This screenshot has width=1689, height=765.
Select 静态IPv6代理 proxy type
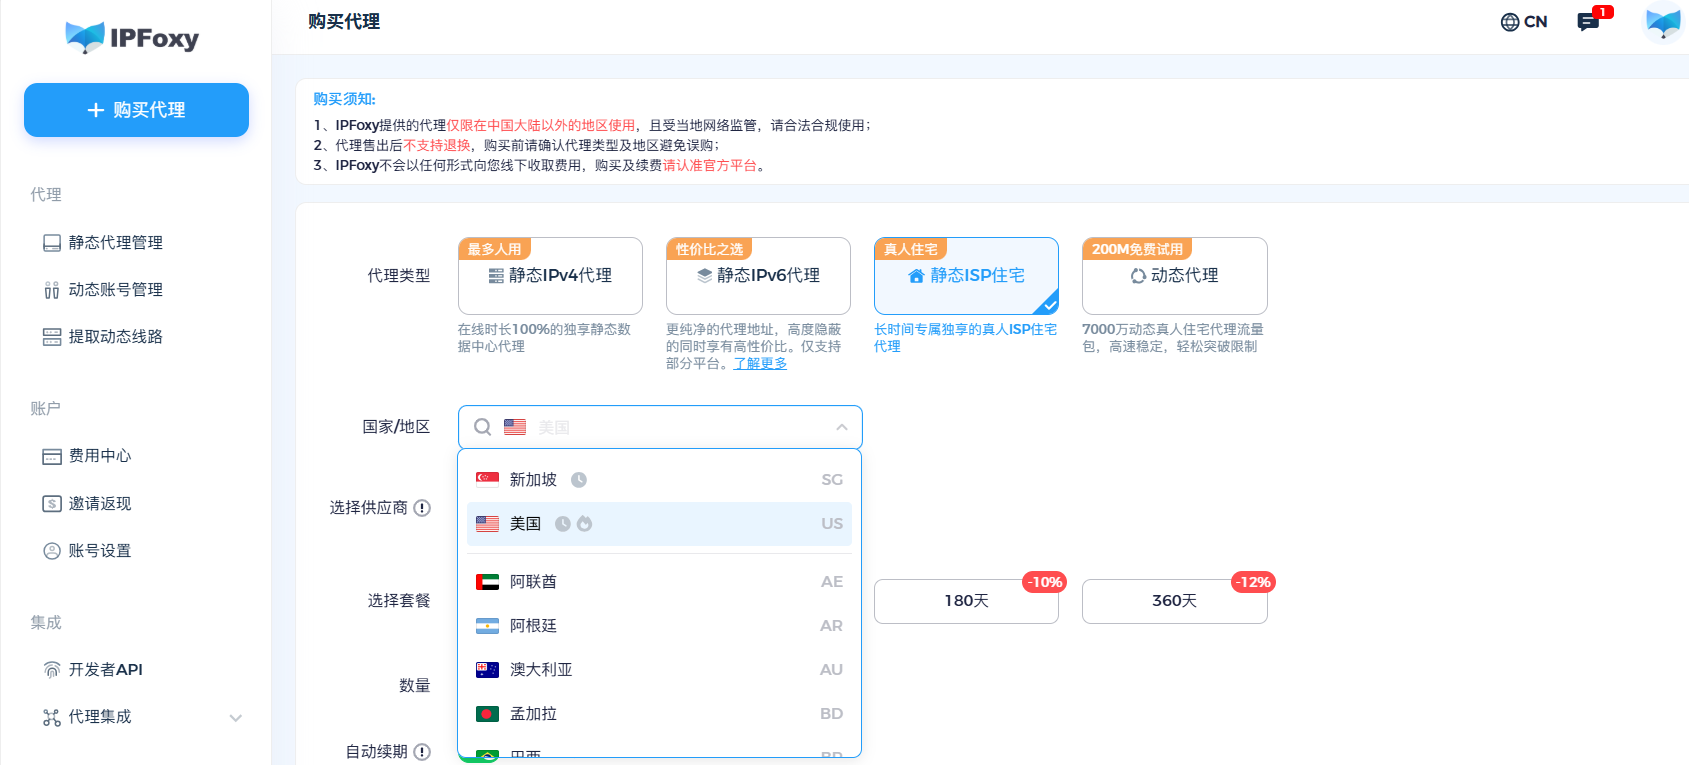pos(758,276)
